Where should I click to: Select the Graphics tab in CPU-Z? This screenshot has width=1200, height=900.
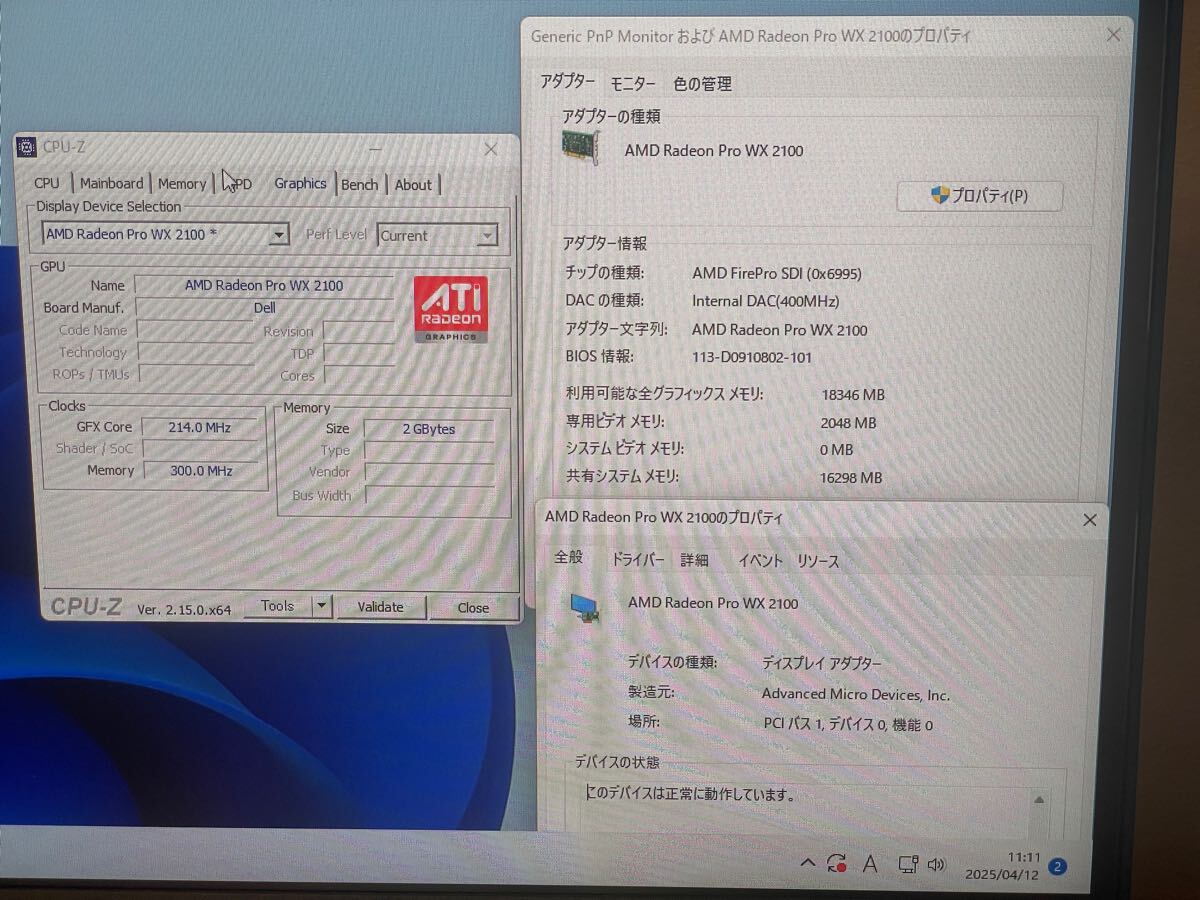300,183
